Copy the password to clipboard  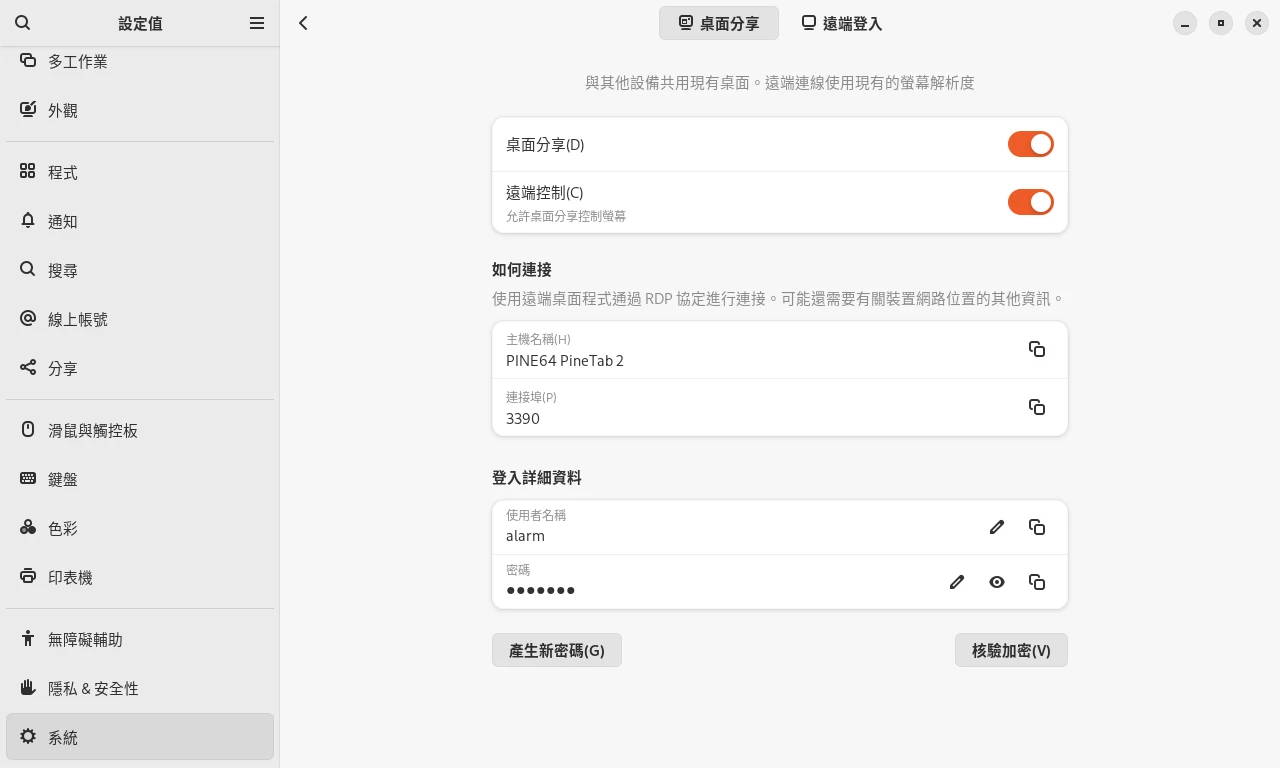(x=1037, y=582)
